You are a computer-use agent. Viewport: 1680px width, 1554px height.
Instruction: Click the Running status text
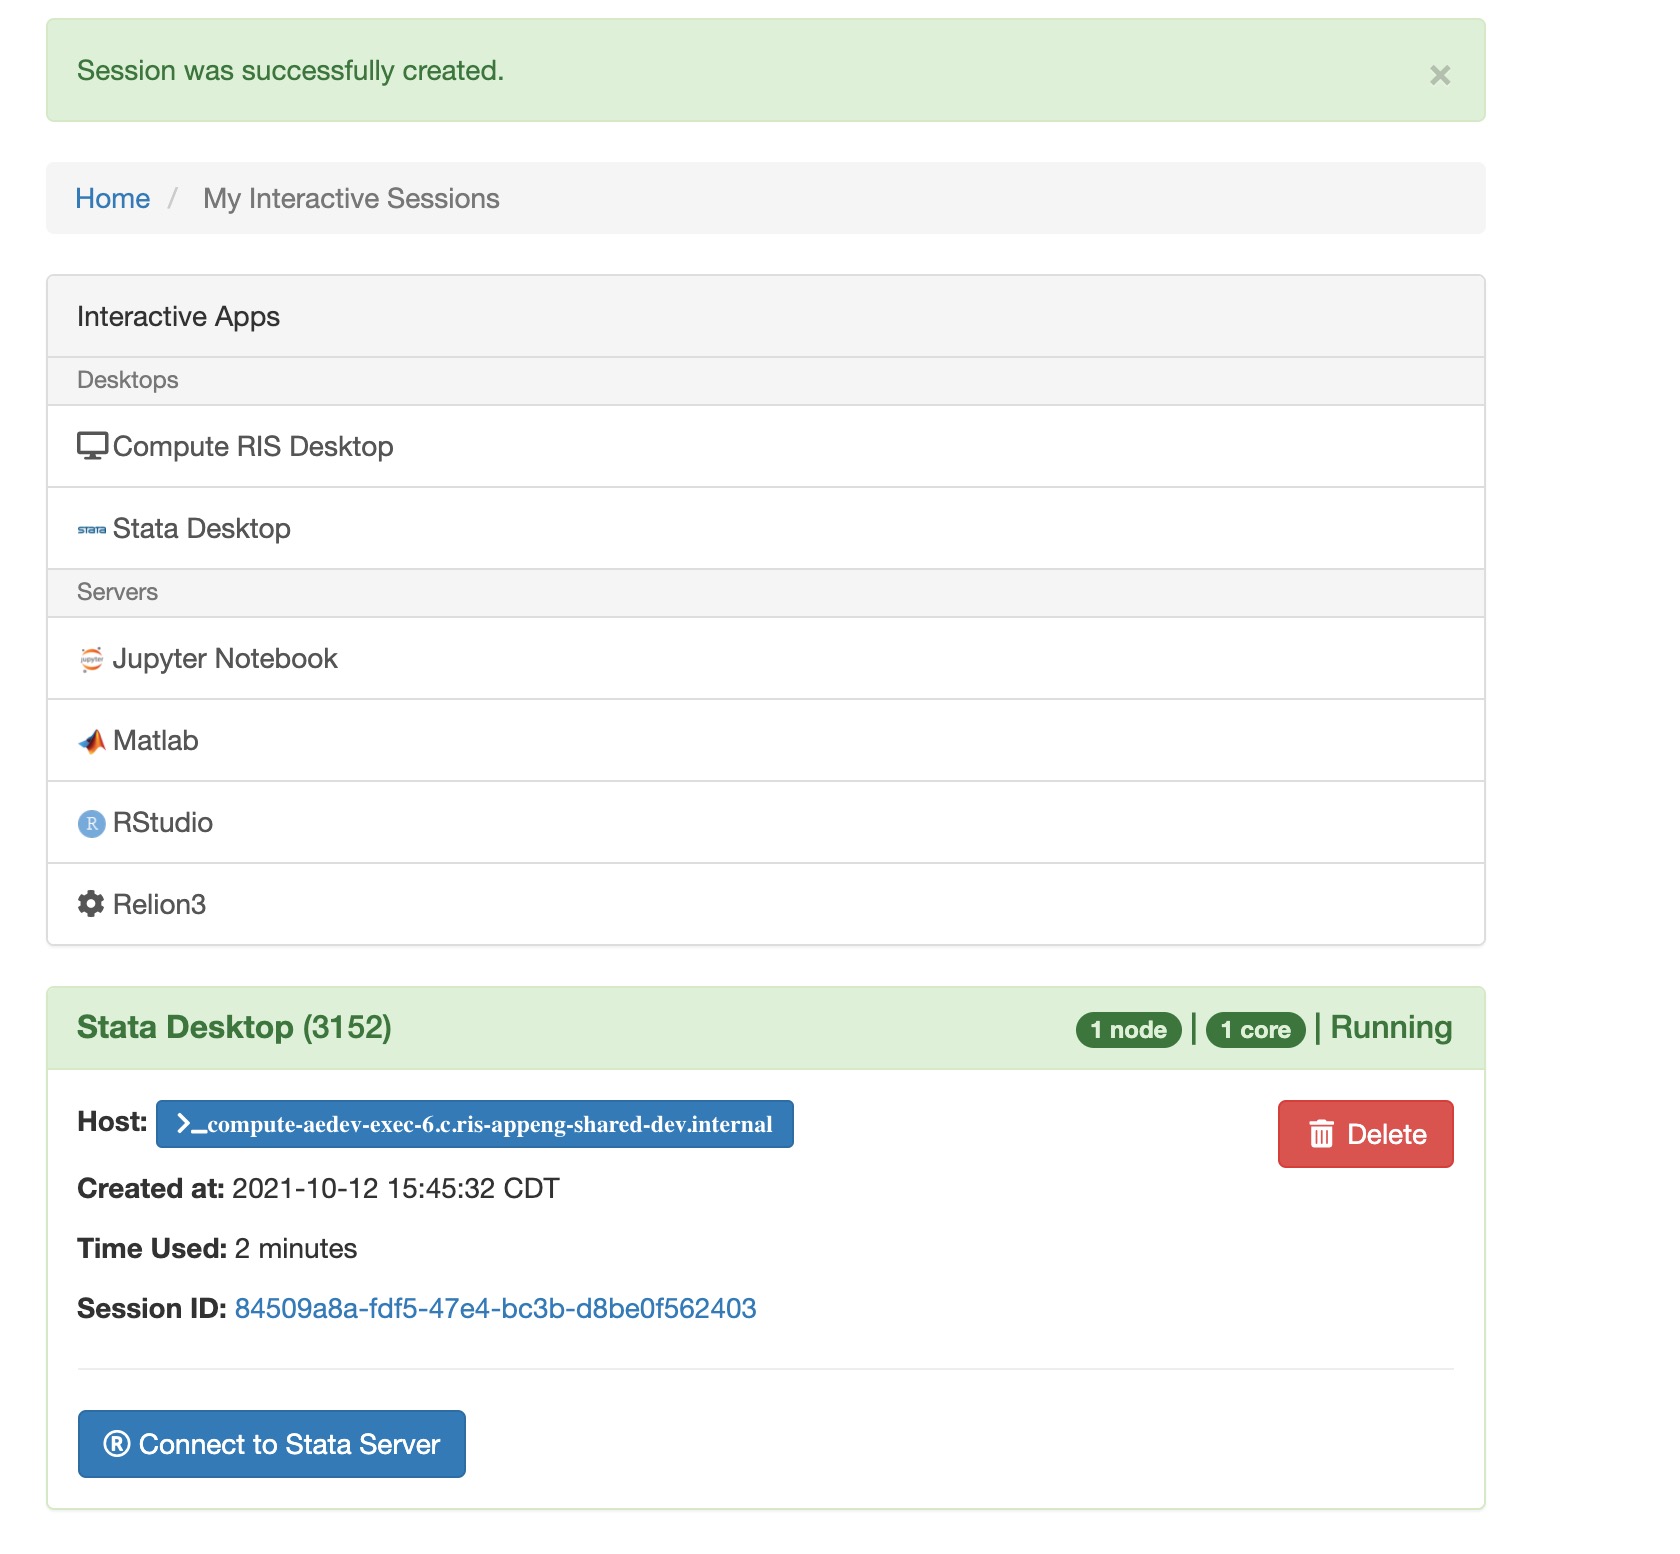pos(1391,1027)
